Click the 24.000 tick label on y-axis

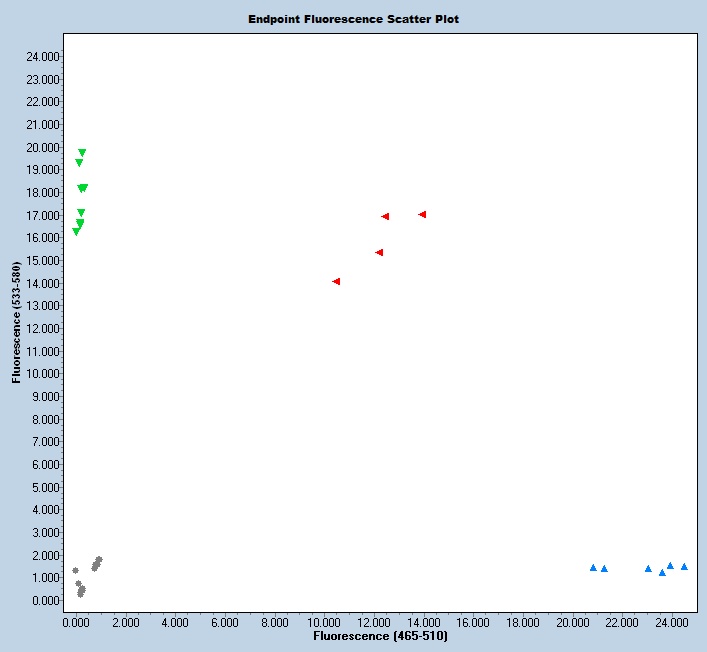pos(42,57)
